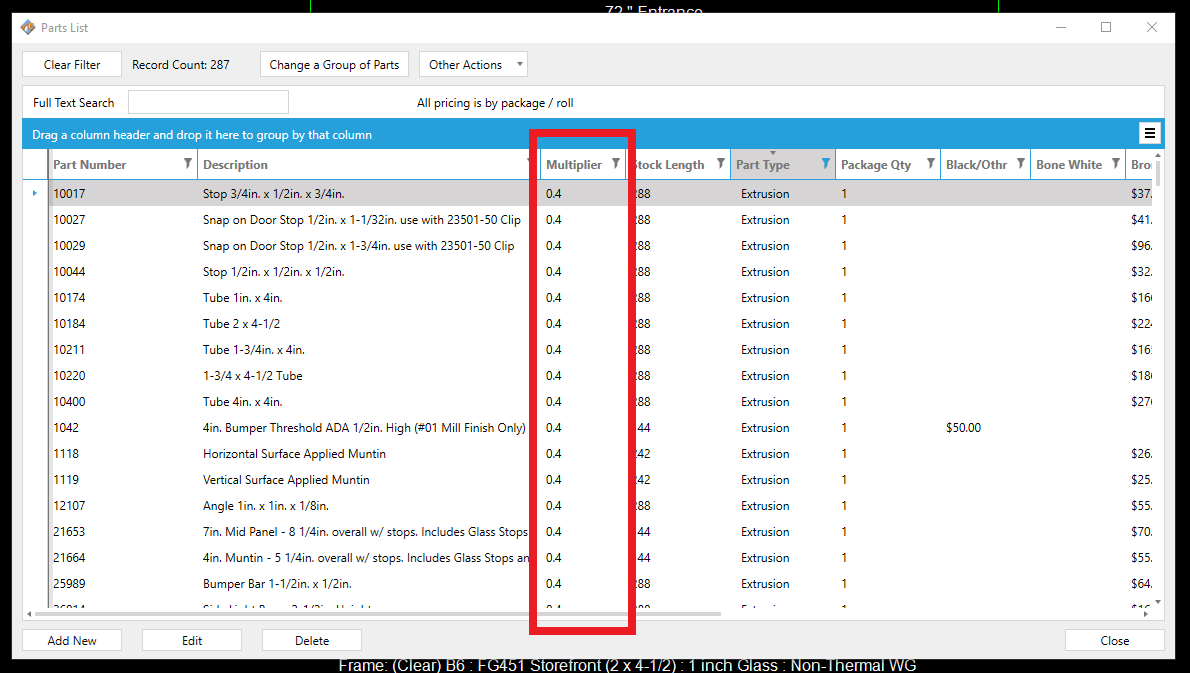The height and width of the screenshot is (673, 1190).
Task: Select part number 10220
Action: [x=69, y=376]
